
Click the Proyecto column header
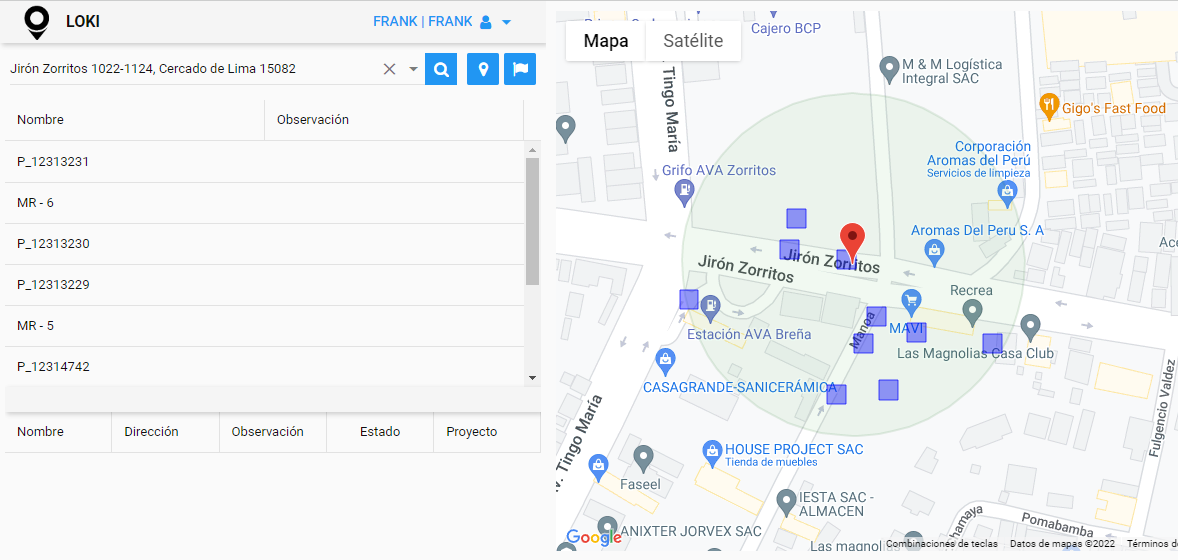(x=472, y=431)
